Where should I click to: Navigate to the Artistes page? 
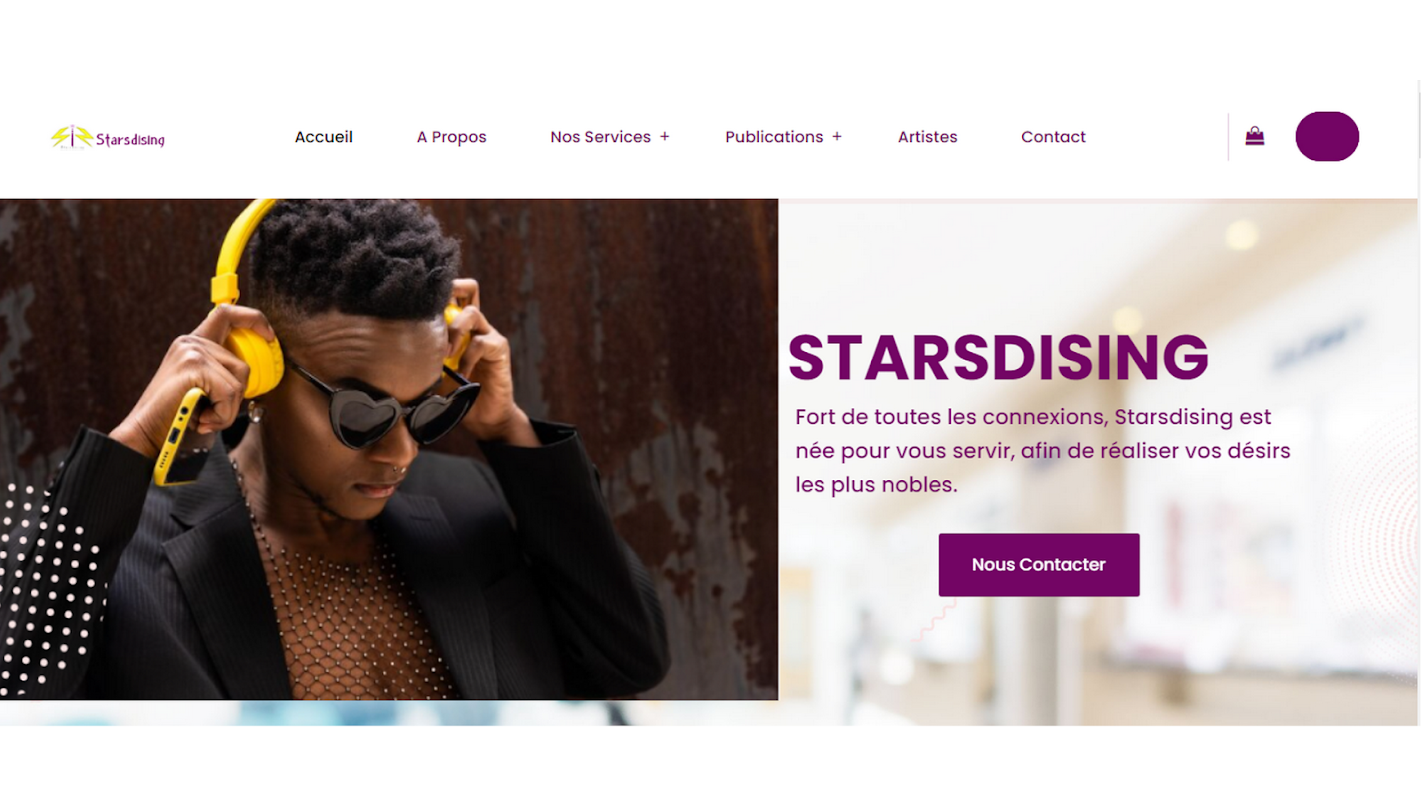point(927,137)
